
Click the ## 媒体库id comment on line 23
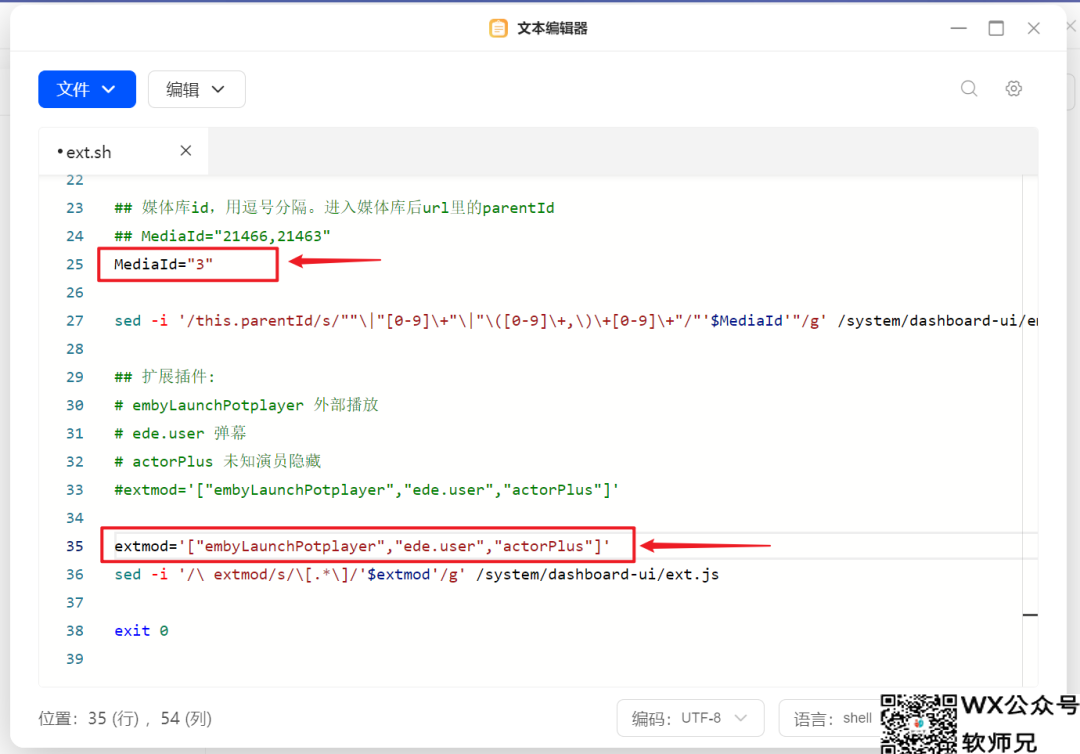point(334,208)
